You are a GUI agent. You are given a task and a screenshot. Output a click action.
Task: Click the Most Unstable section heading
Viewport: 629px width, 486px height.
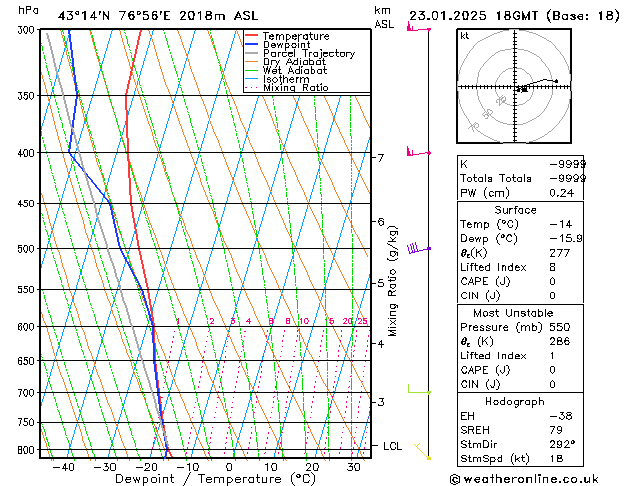[x=513, y=313]
